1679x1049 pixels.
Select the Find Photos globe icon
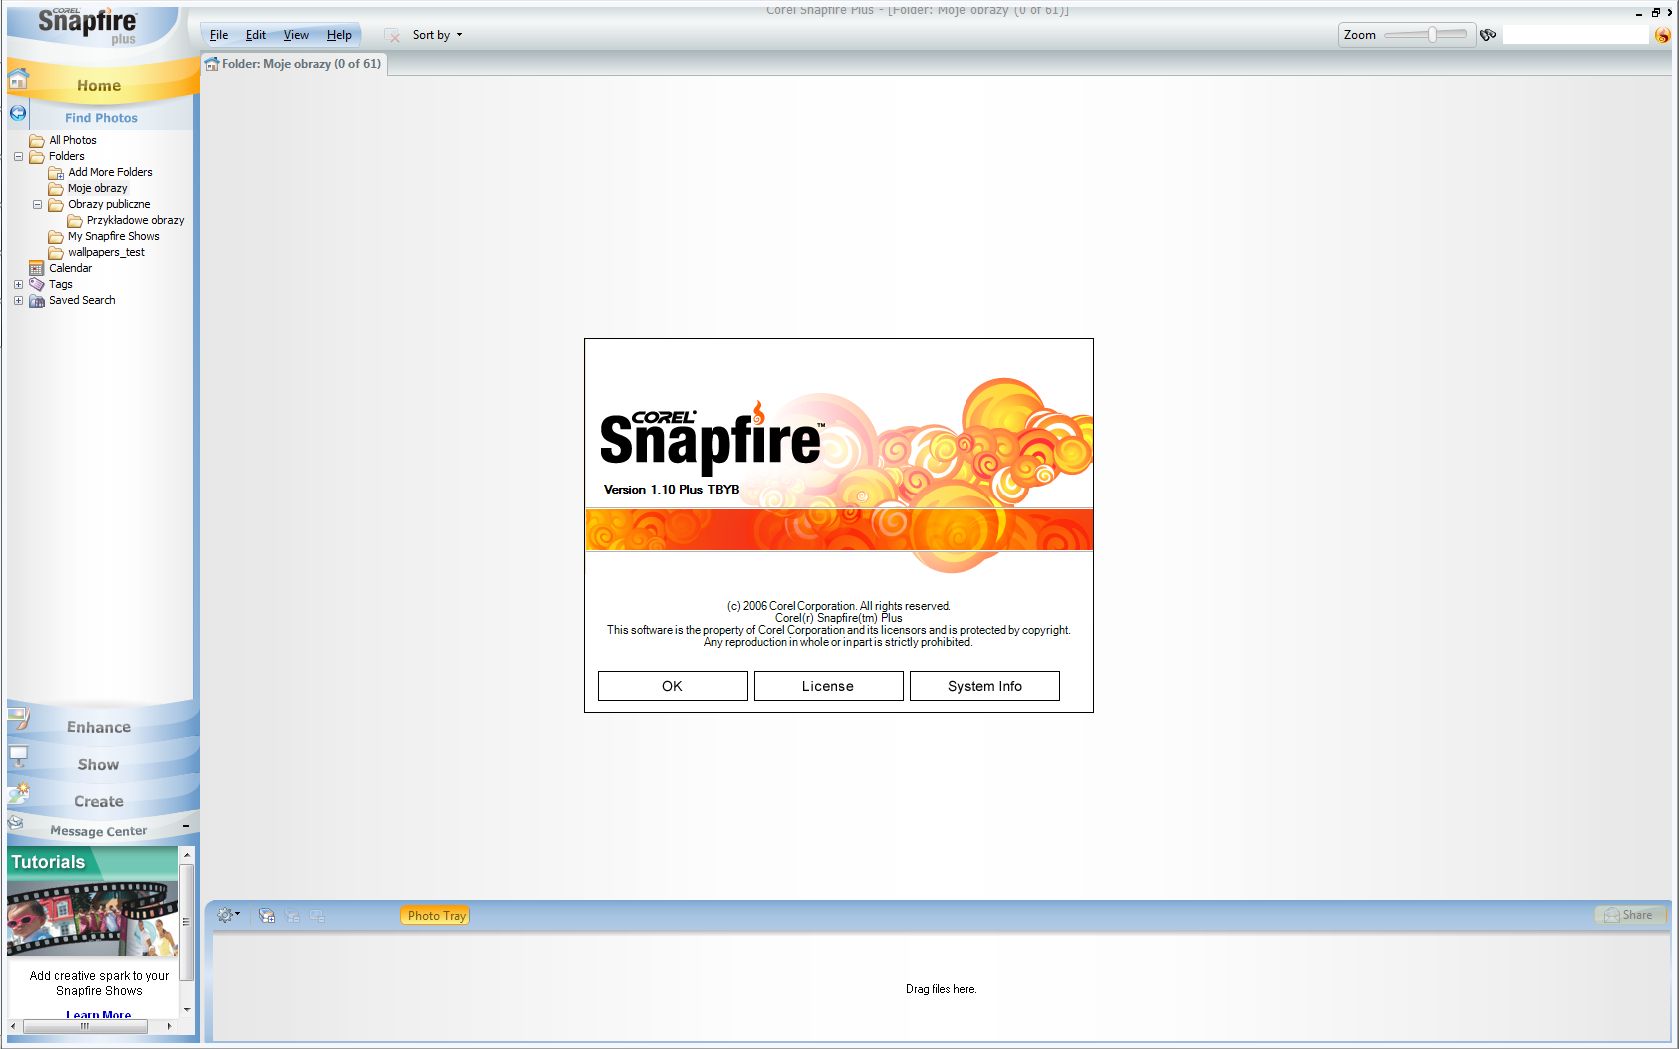[x=17, y=113]
